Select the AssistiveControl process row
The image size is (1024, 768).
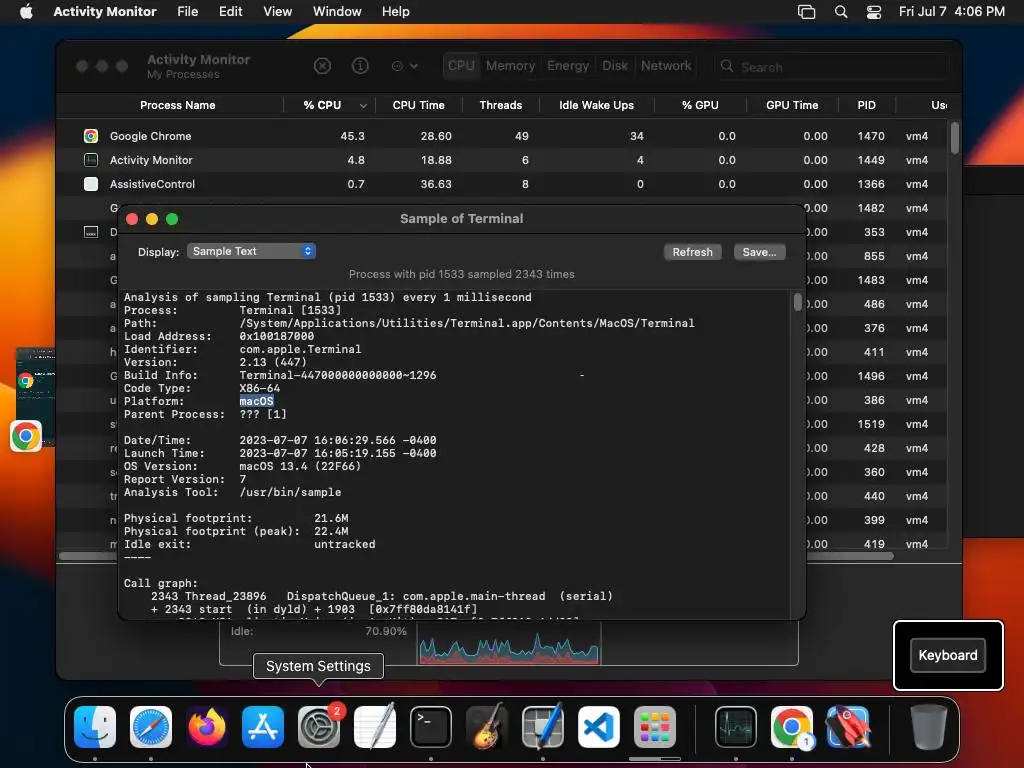[502, 184]
